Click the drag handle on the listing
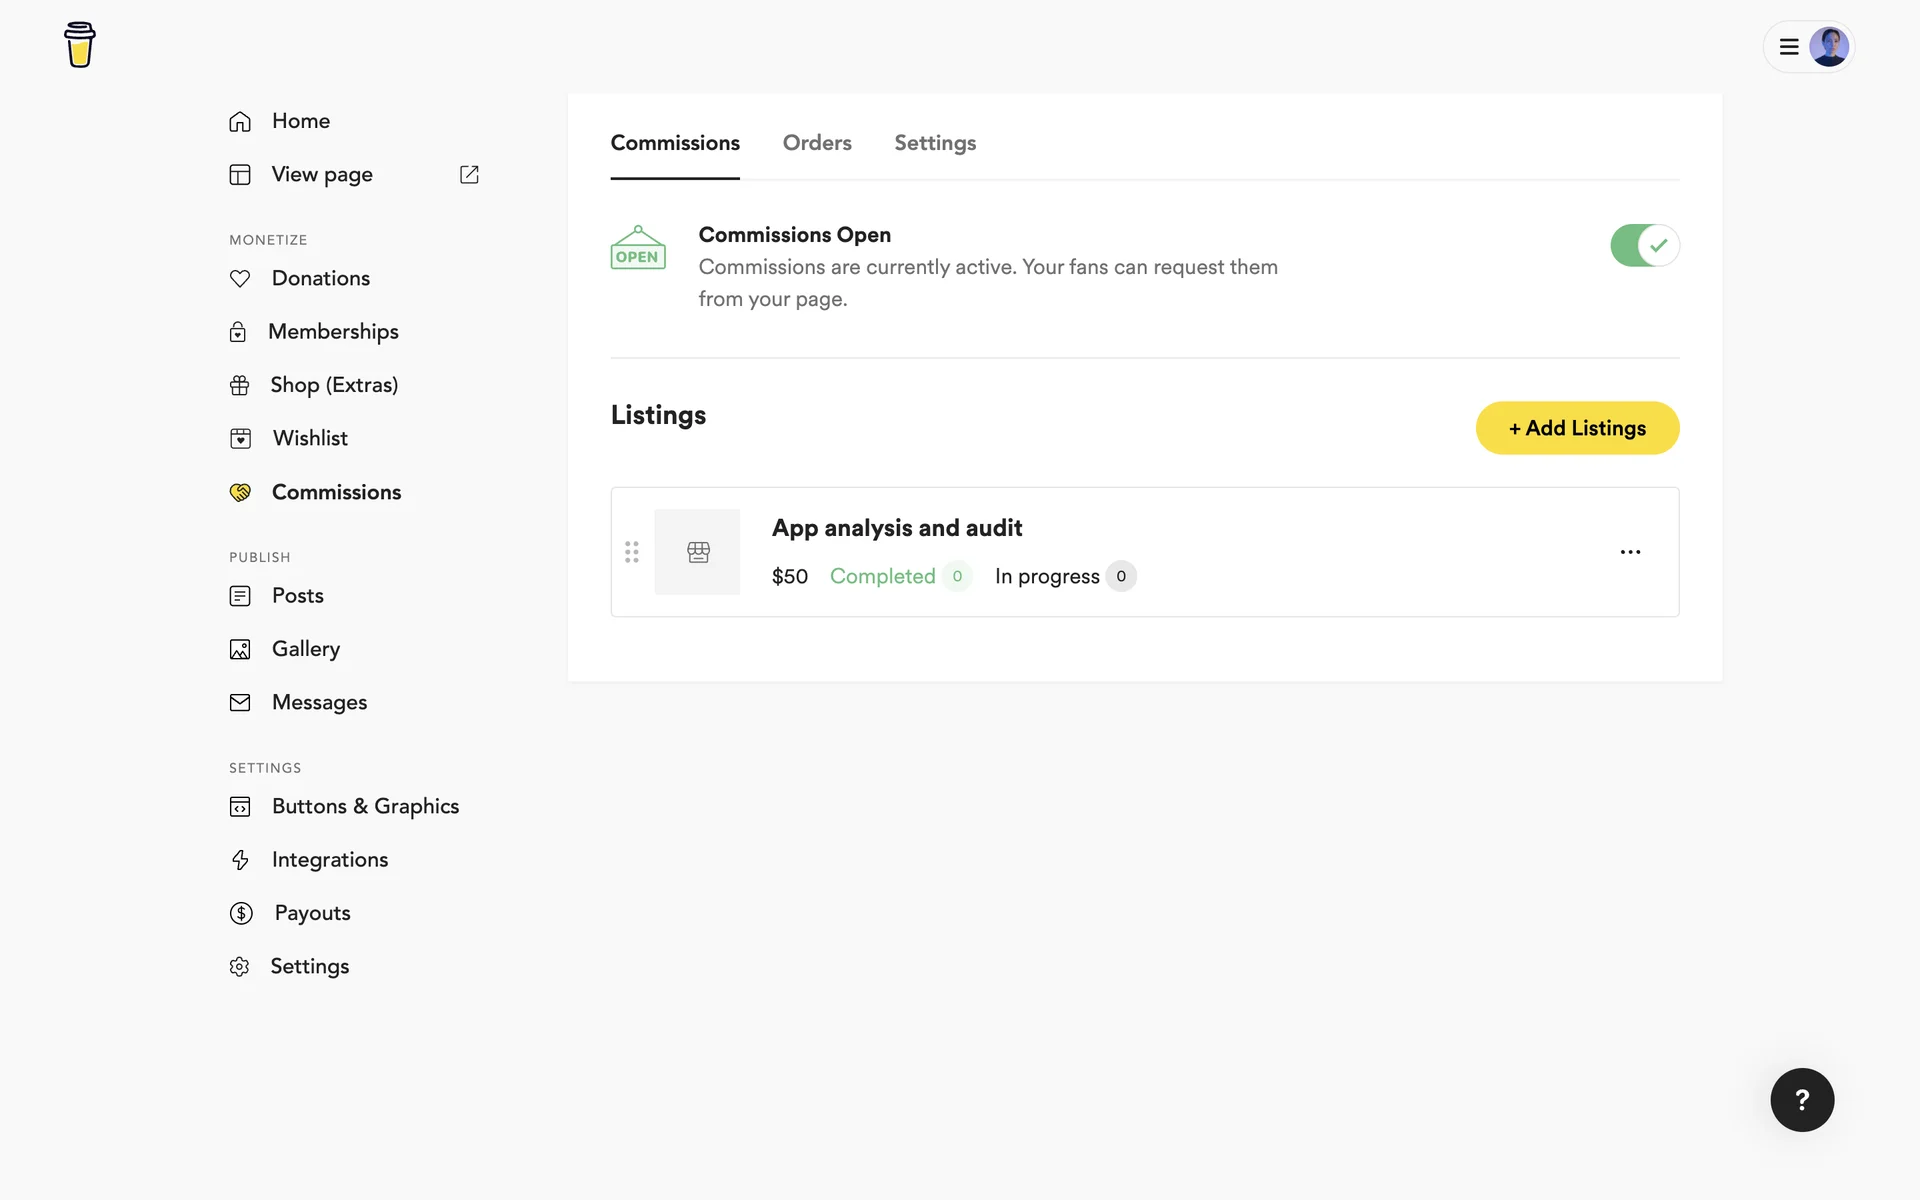The image size is (1920, 1200). (632, 552)
